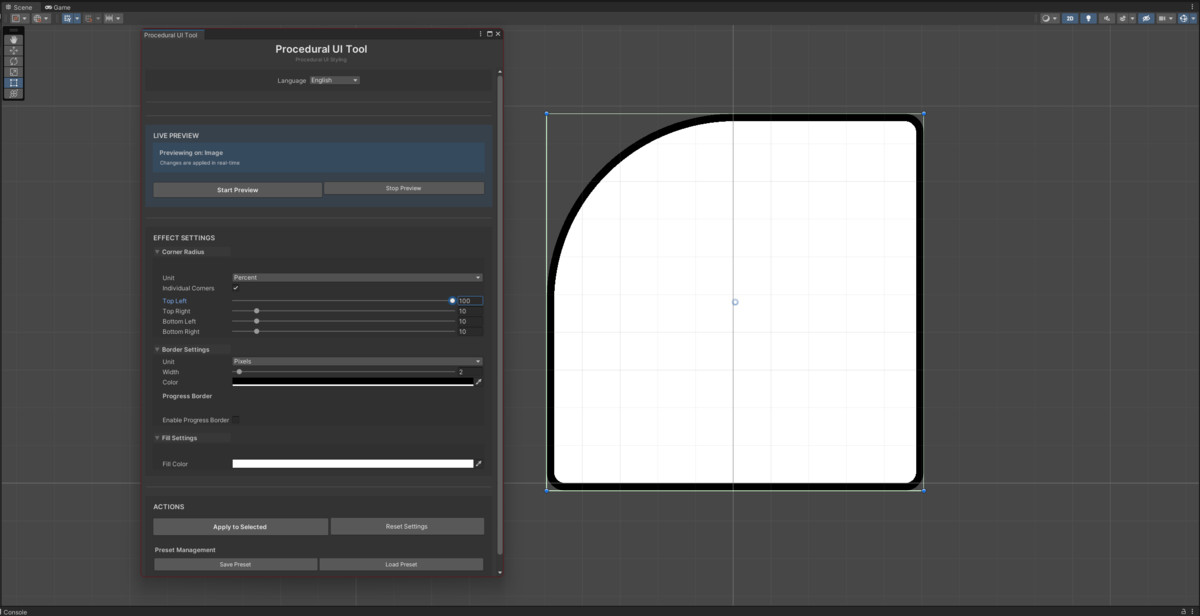Select the Hand tool in the toolbar
This screenshot has height=616, width=1200.
[12, 40]
